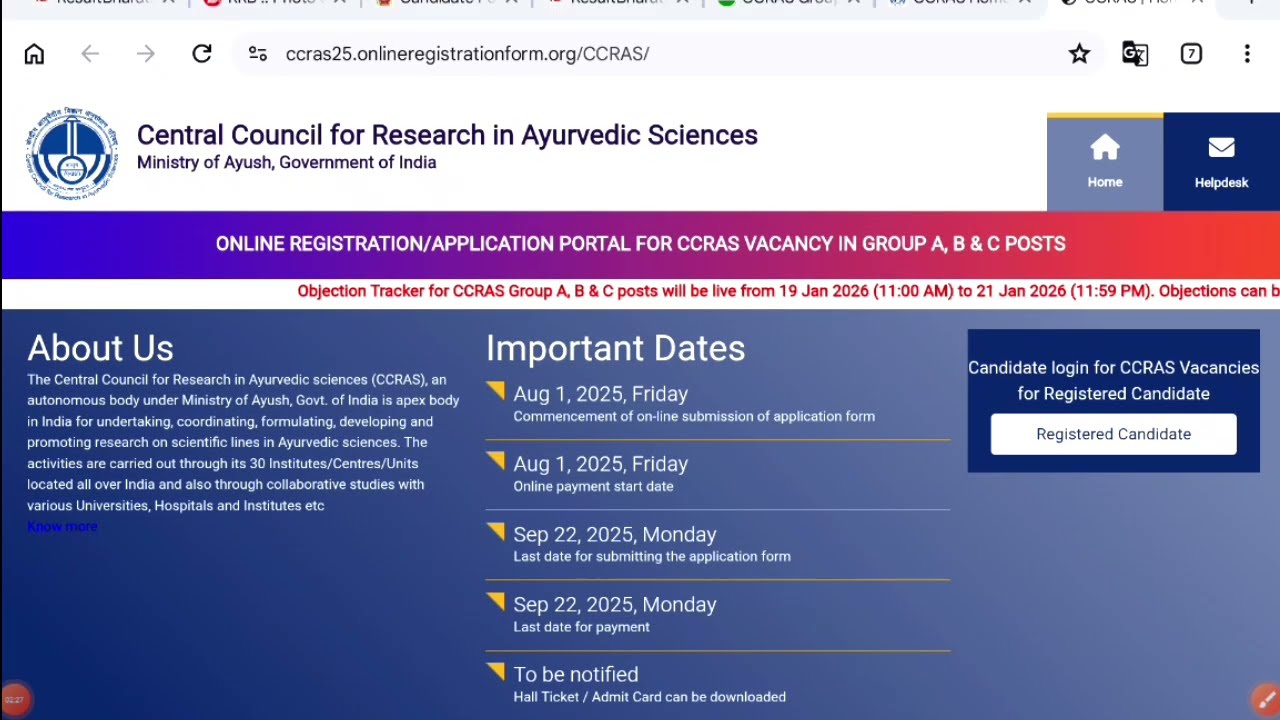Viewport: 1280px width, 720px height.
Task: Click the Registered Candidate button
Action: click(1113, 434)
